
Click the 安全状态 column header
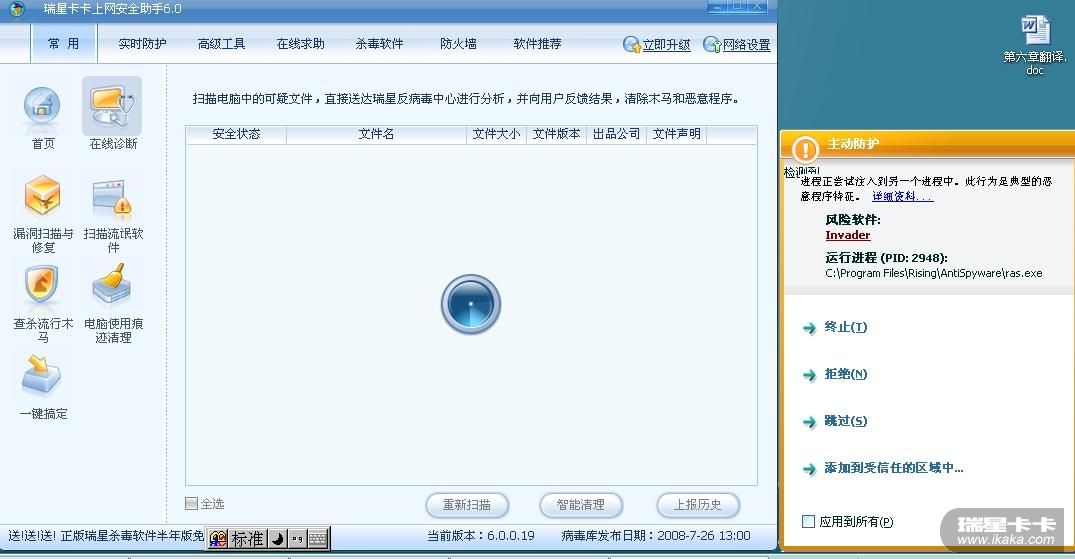pyautogui.click(x=237, y=134)
